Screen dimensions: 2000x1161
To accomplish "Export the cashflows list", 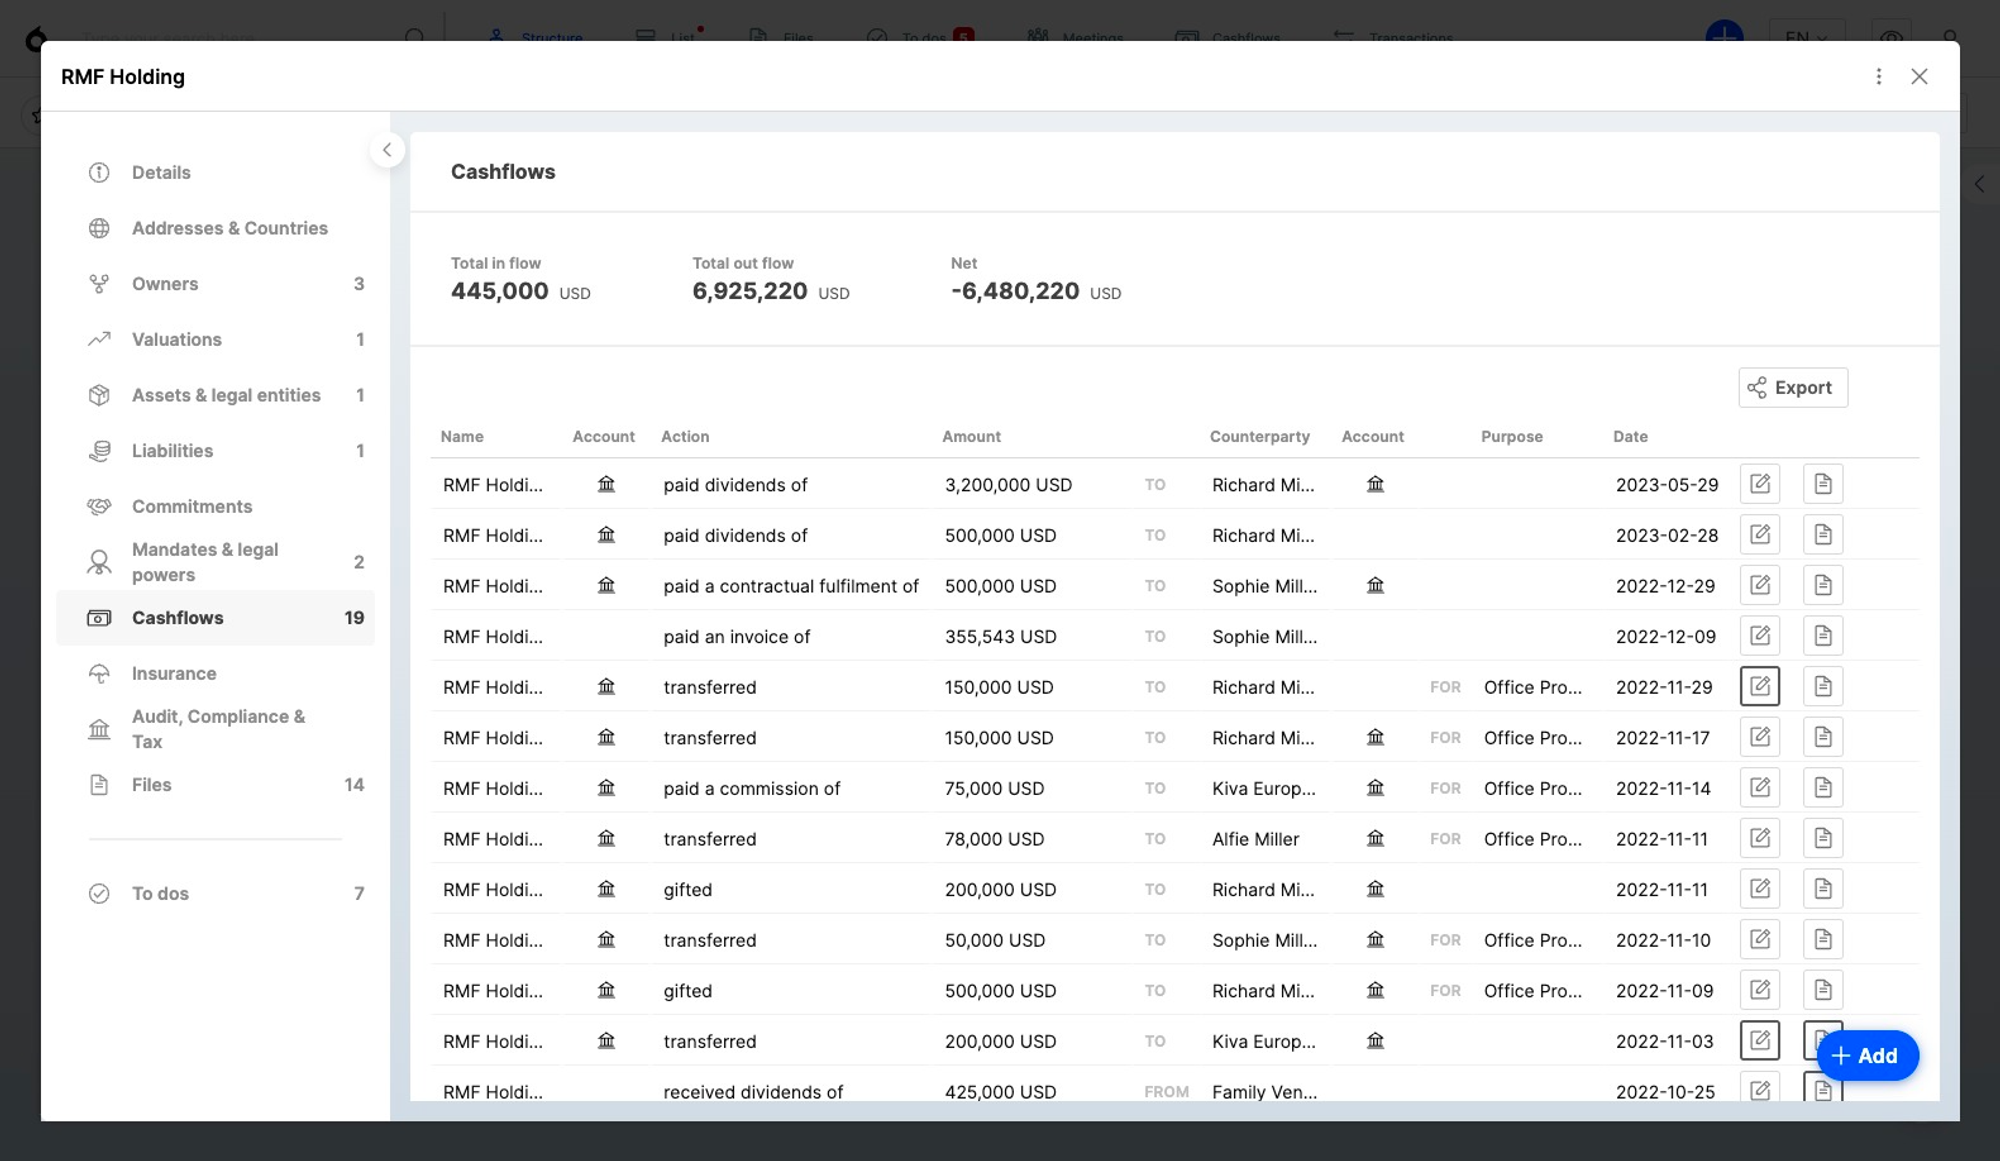I will pos(1793,387).
